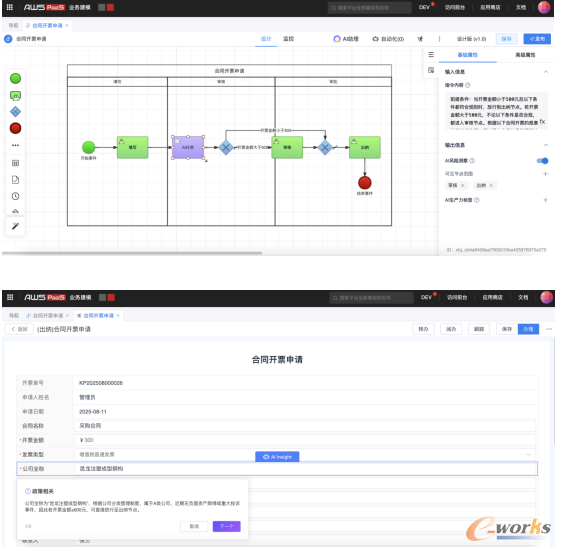
Task: Click the clock icon in the palette
Action: tap(15, 196)
